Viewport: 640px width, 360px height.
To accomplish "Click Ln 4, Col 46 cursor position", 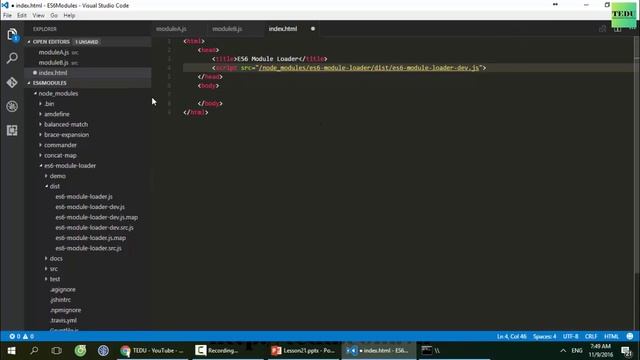I will coord(511,336).
